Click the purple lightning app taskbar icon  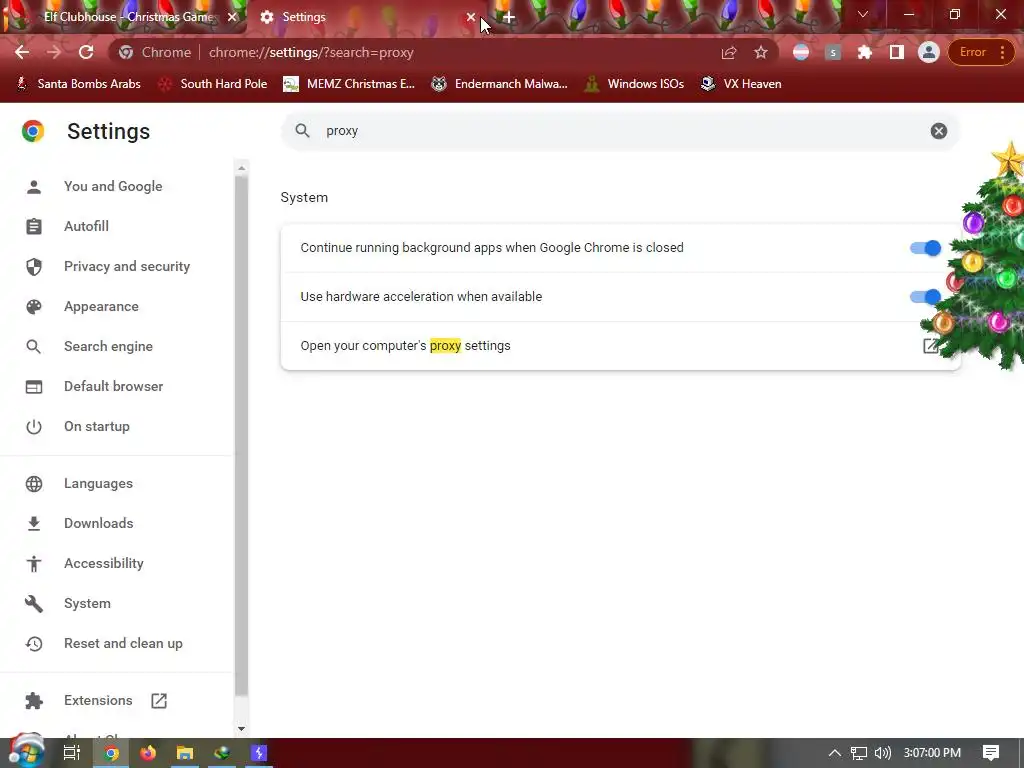click(259, 753)
